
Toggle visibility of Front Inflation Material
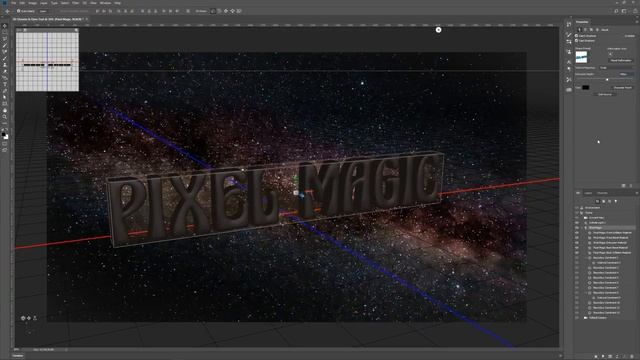(x=577, y=233)
